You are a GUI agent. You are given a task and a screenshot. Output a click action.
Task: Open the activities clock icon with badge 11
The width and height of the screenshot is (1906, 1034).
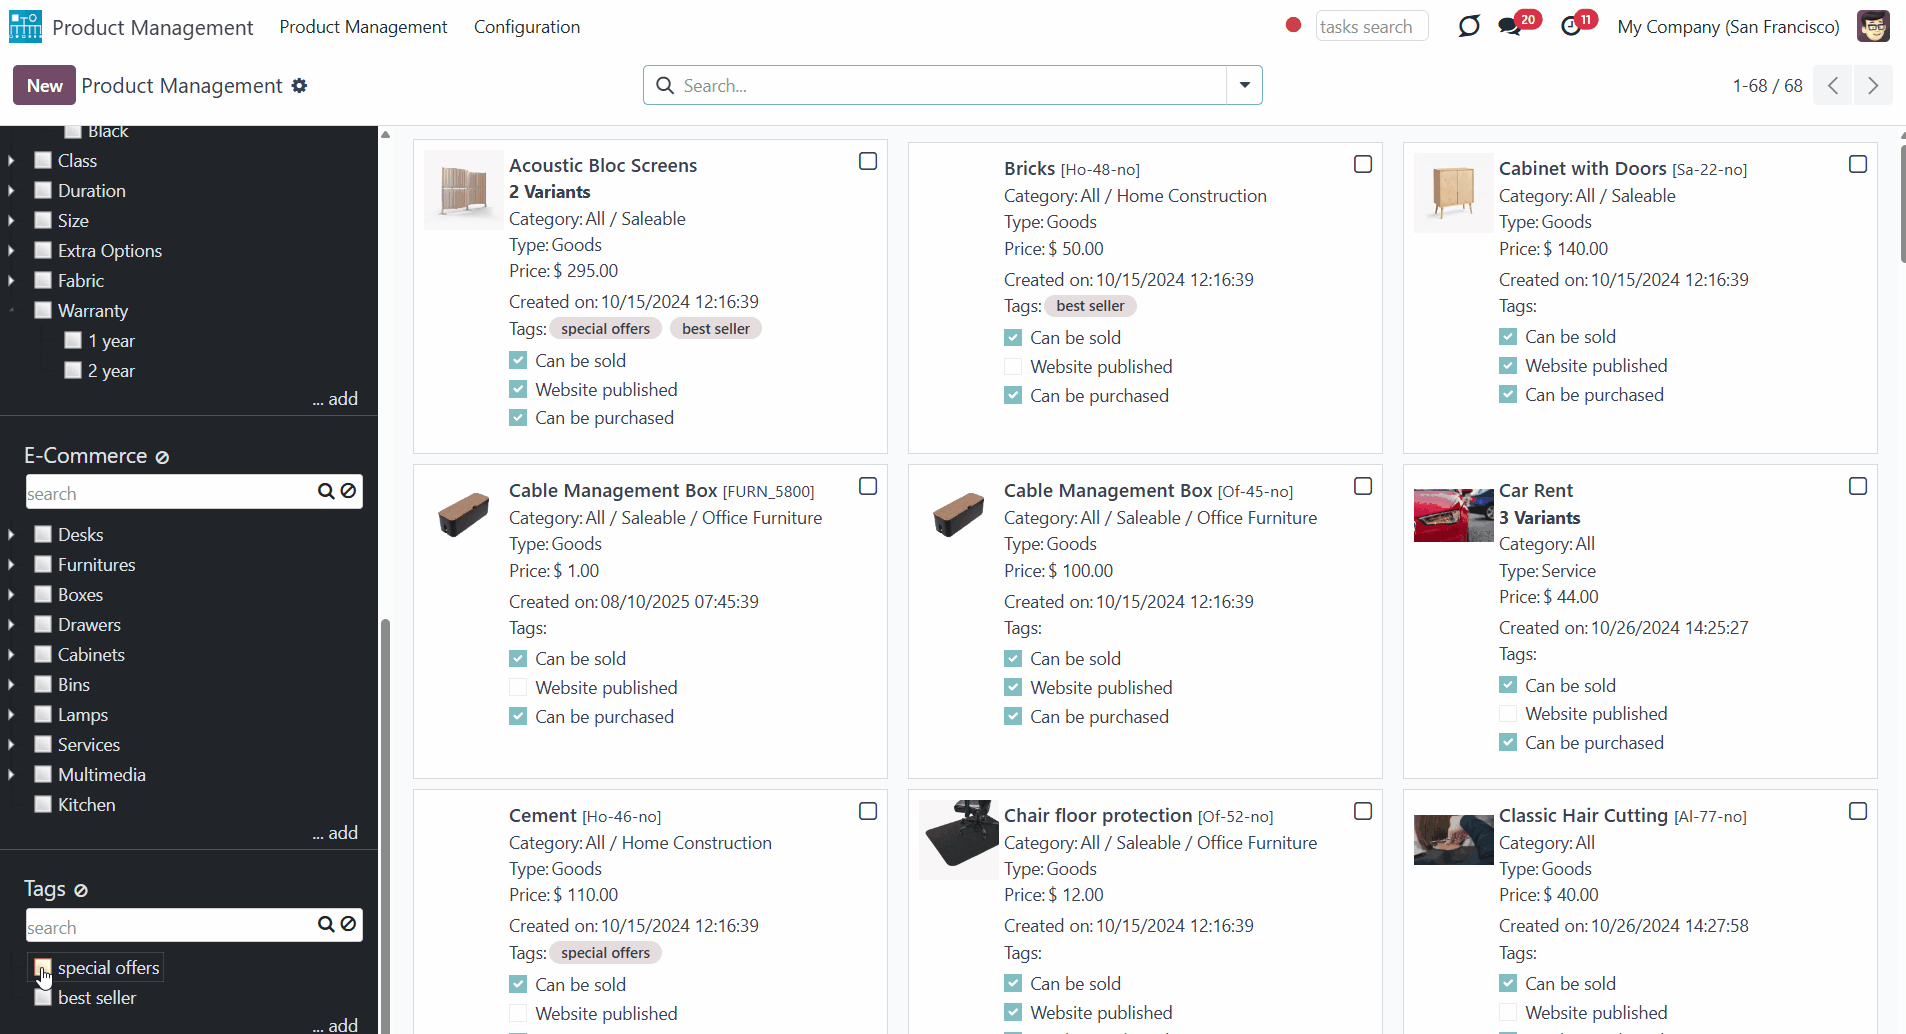[1571, 27]
